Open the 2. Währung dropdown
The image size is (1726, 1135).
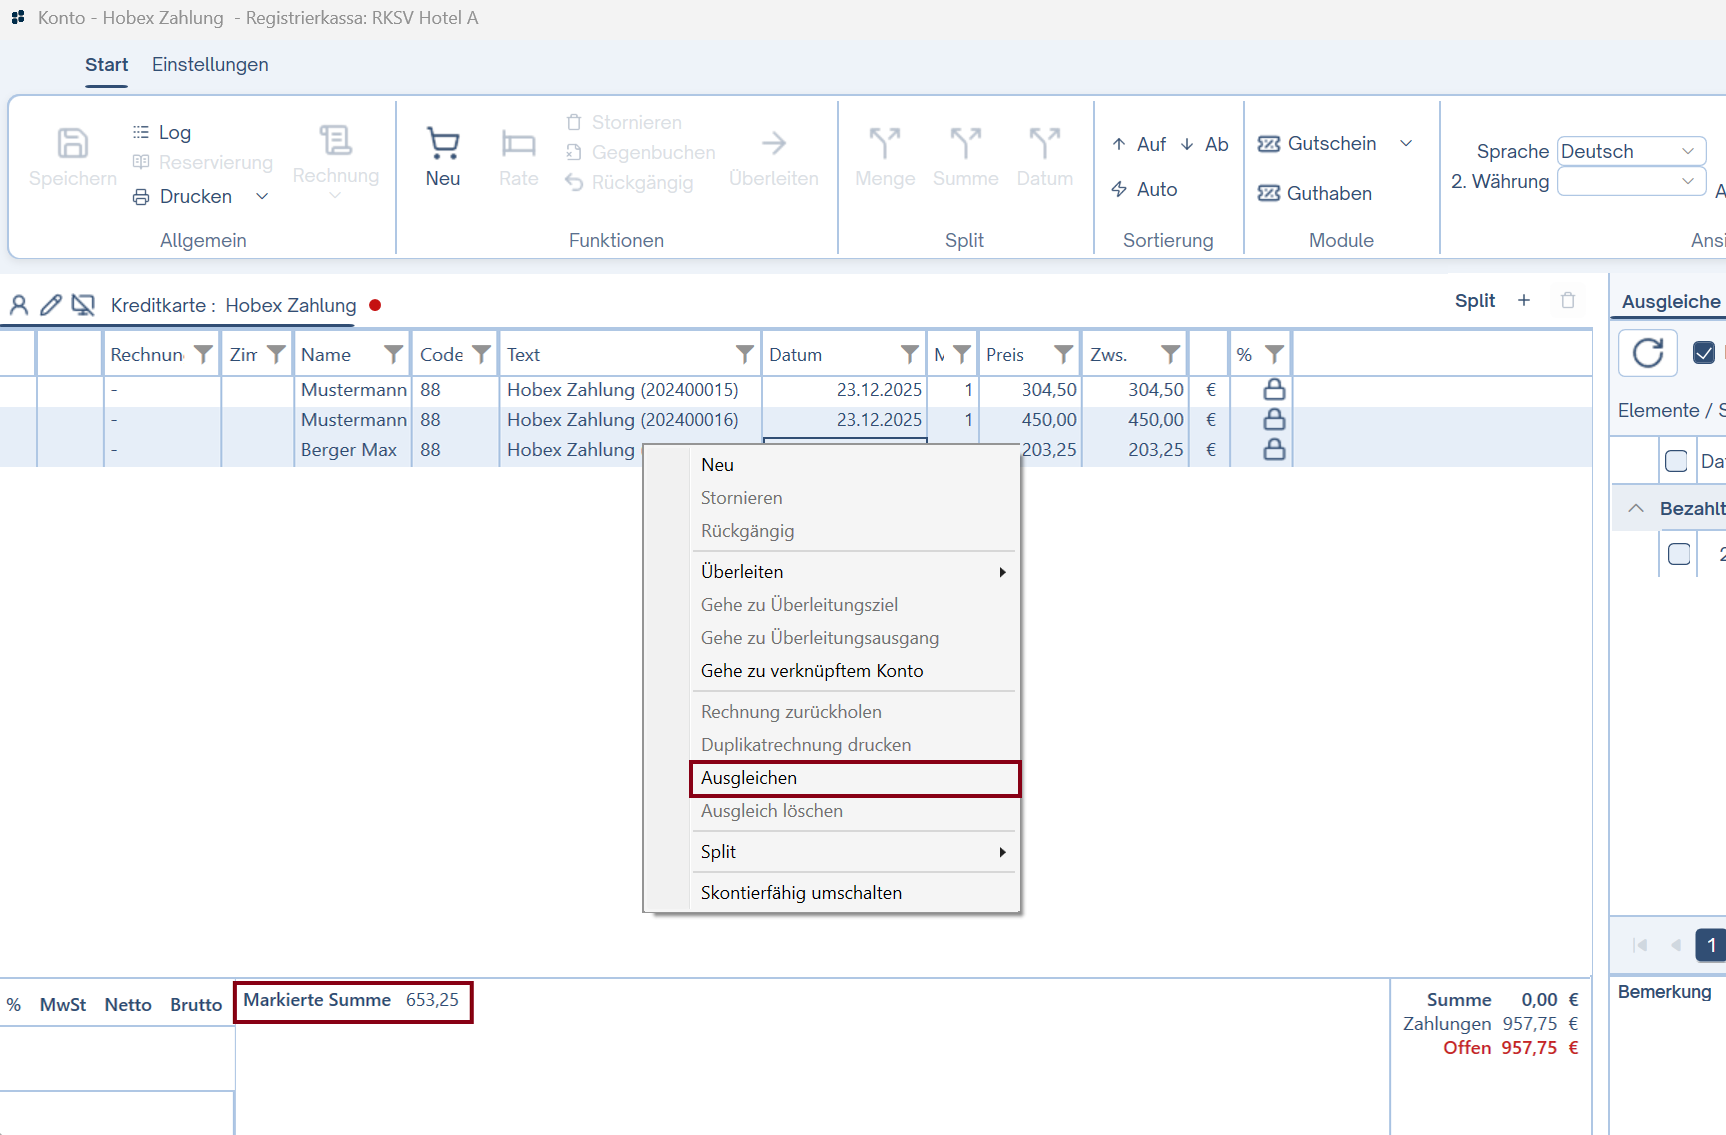click(1631, 181)
